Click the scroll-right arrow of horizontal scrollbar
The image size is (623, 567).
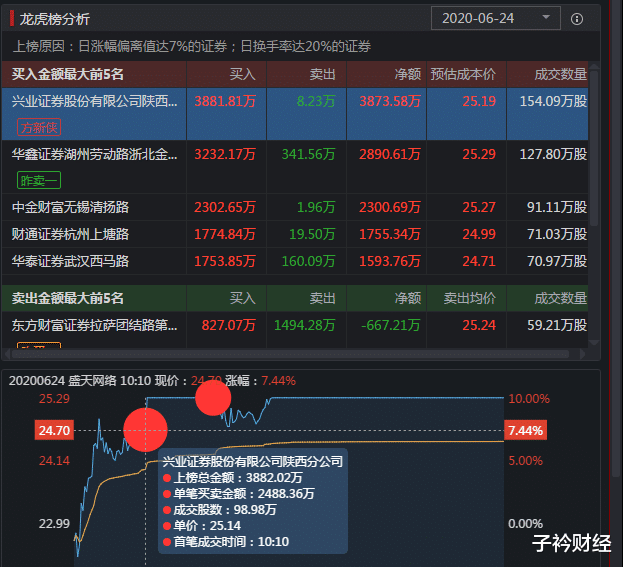coord(582,354)
